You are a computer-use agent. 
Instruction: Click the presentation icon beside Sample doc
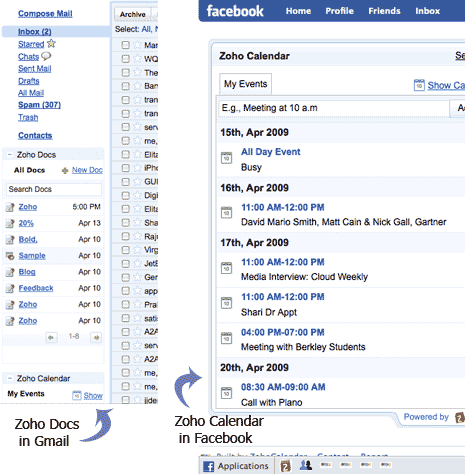click(x=10, y=256)
